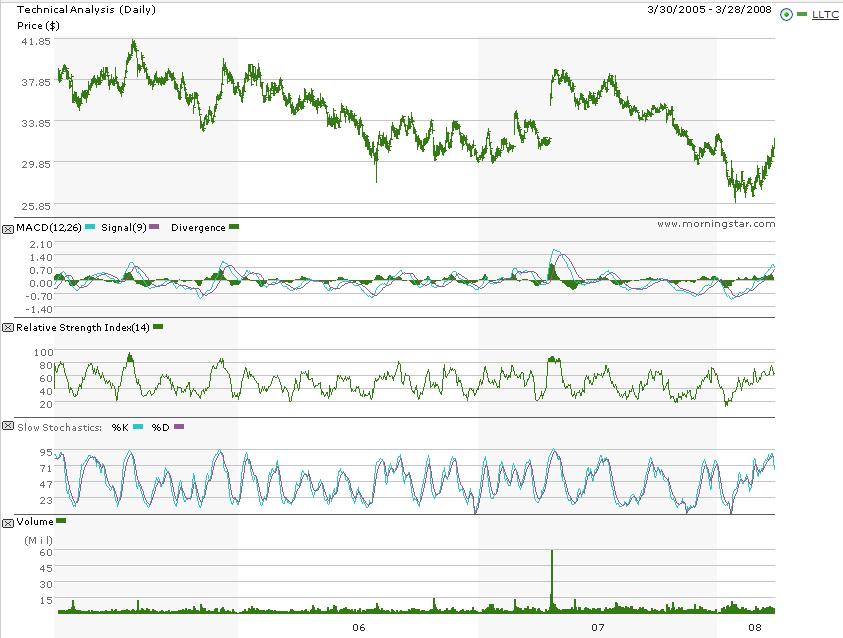Click the Technical Analysis (Daily) title
Screen dimensions: 843x638
[x=87, y=10]
